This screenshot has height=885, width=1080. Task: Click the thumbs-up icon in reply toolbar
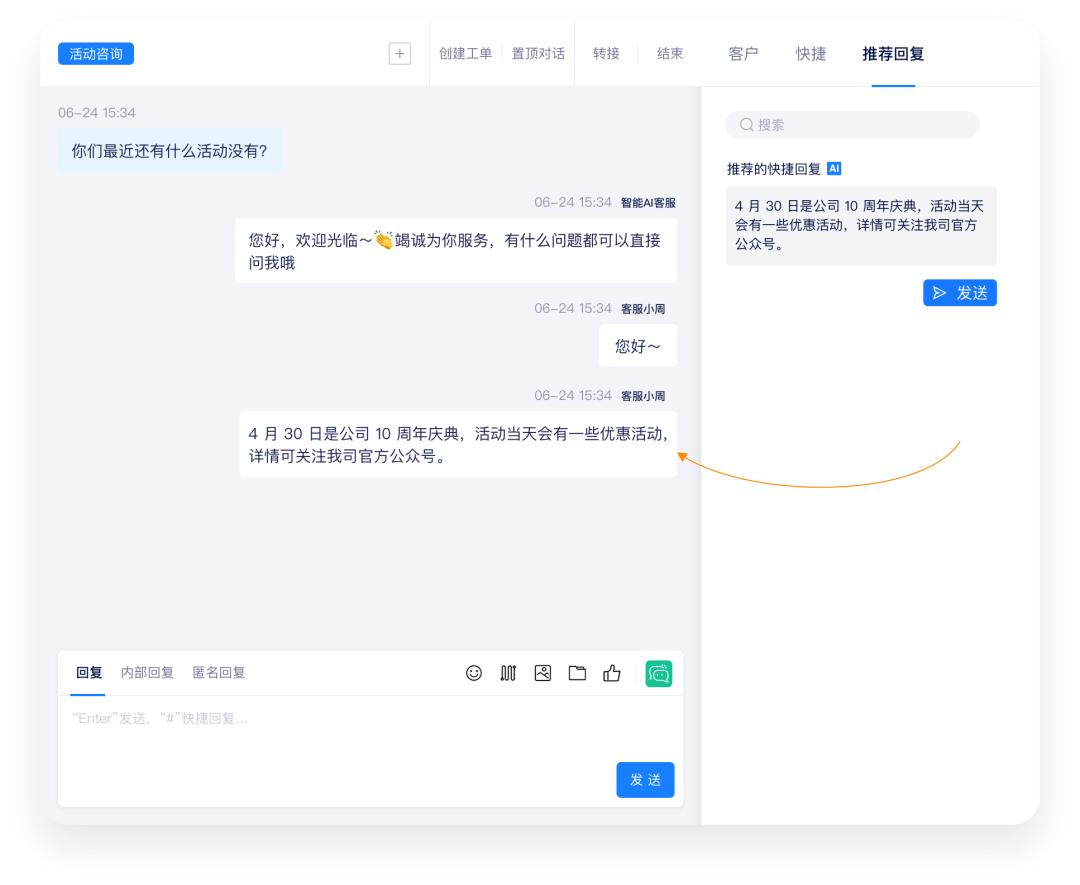[x=612, y=674]
